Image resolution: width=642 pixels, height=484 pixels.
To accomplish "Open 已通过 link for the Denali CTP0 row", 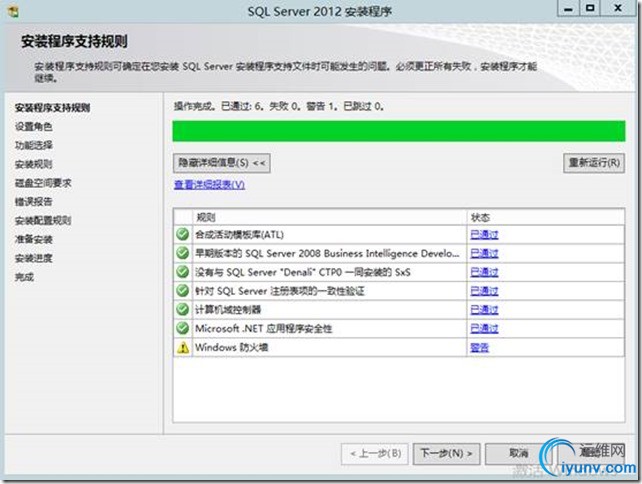I will [484, 272].
